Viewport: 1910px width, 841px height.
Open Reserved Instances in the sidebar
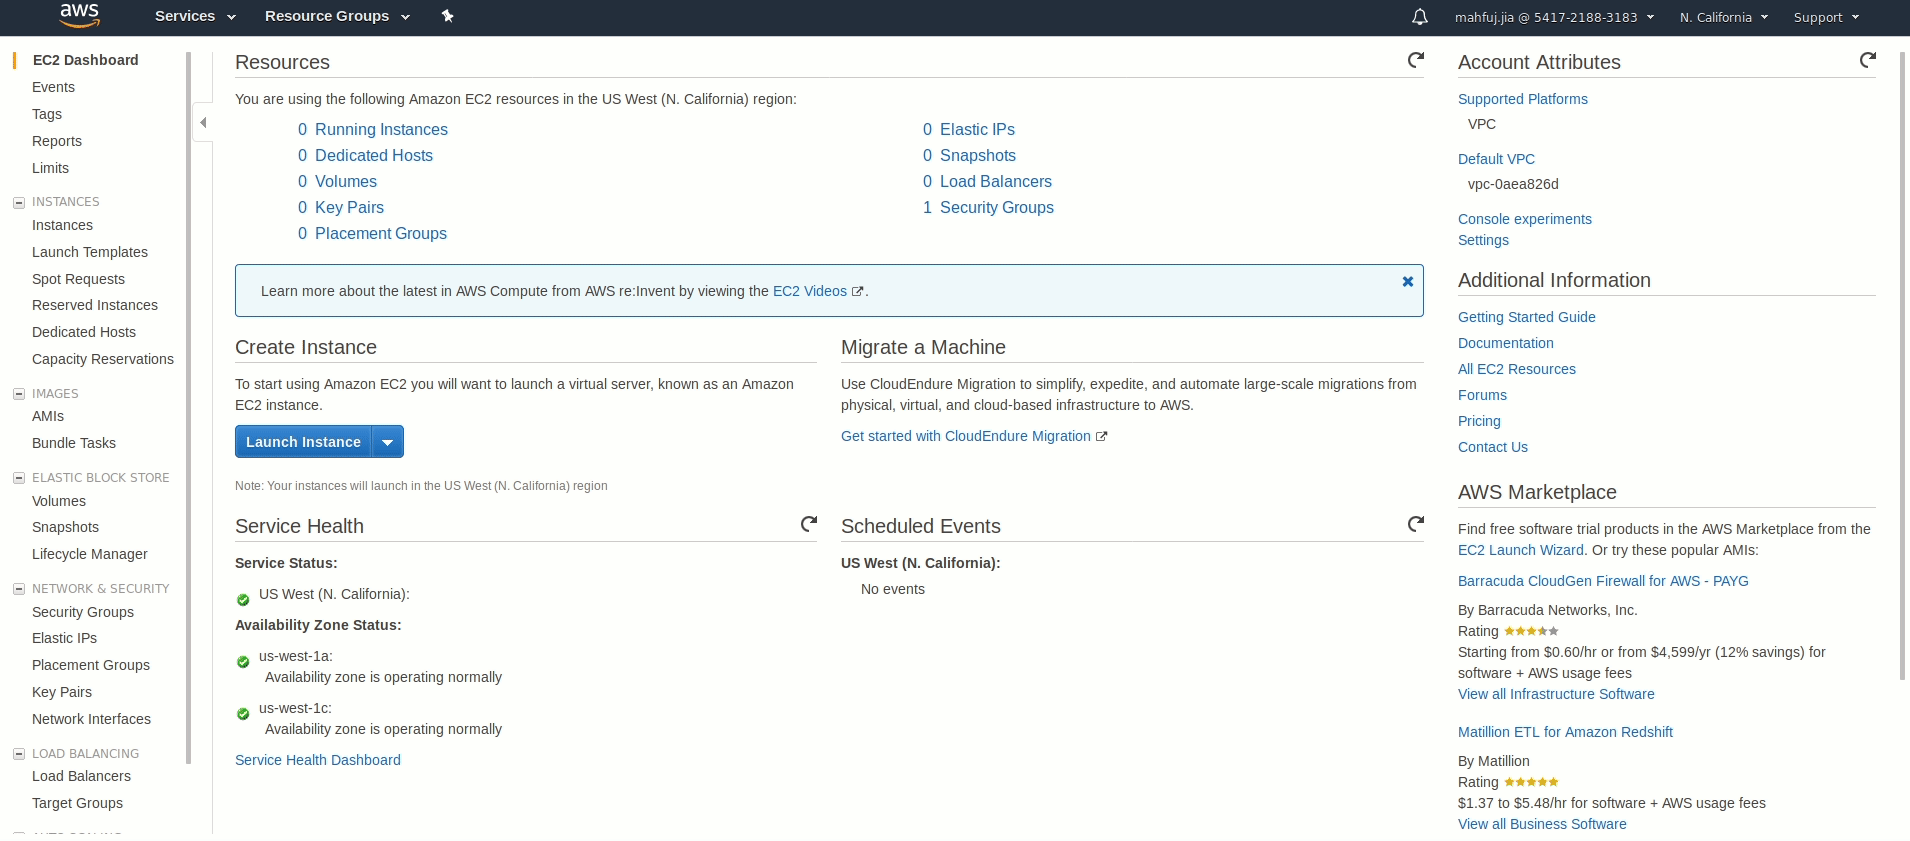[x=95, y=305]
